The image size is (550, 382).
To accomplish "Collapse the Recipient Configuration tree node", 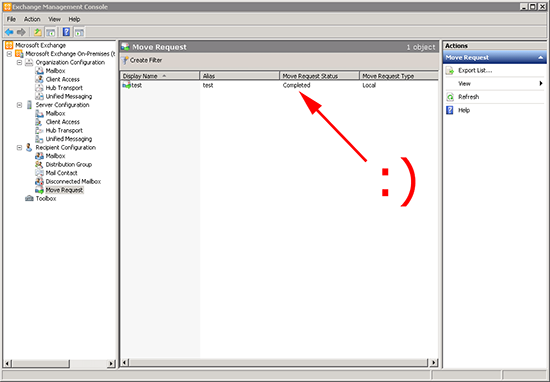I will coord(20,148).
